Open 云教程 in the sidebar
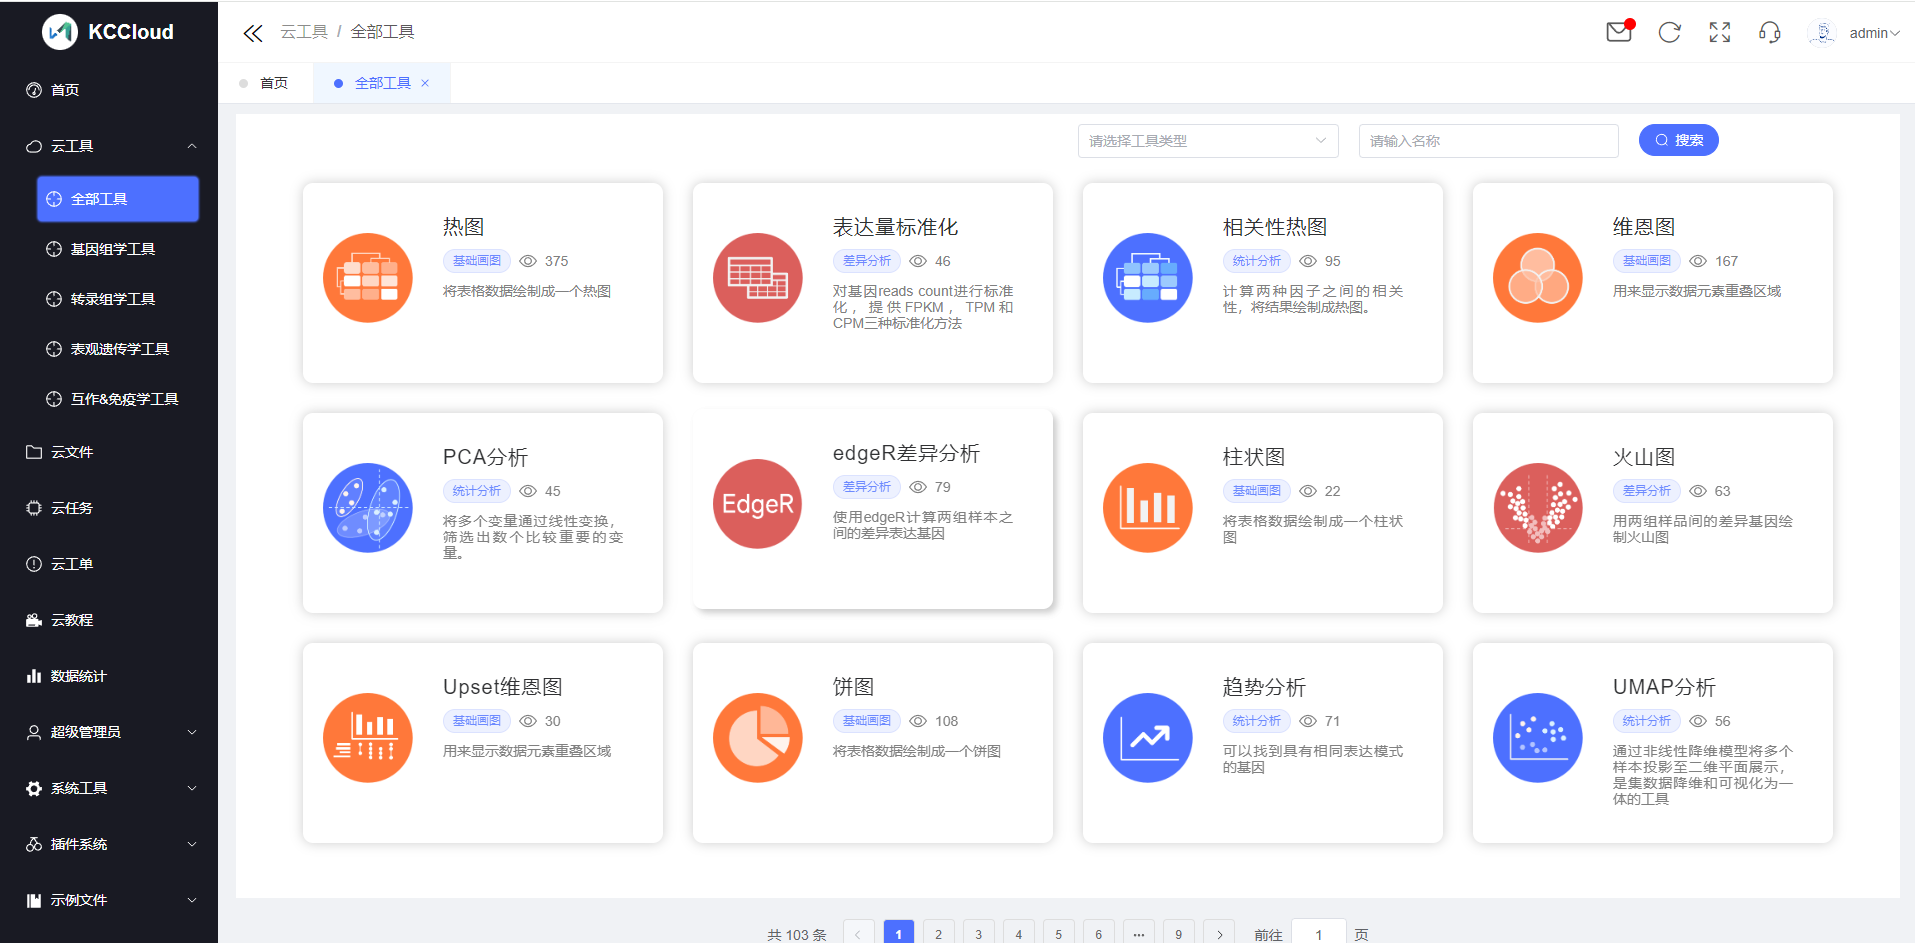1915x943 pixels. tap(109, 620)
